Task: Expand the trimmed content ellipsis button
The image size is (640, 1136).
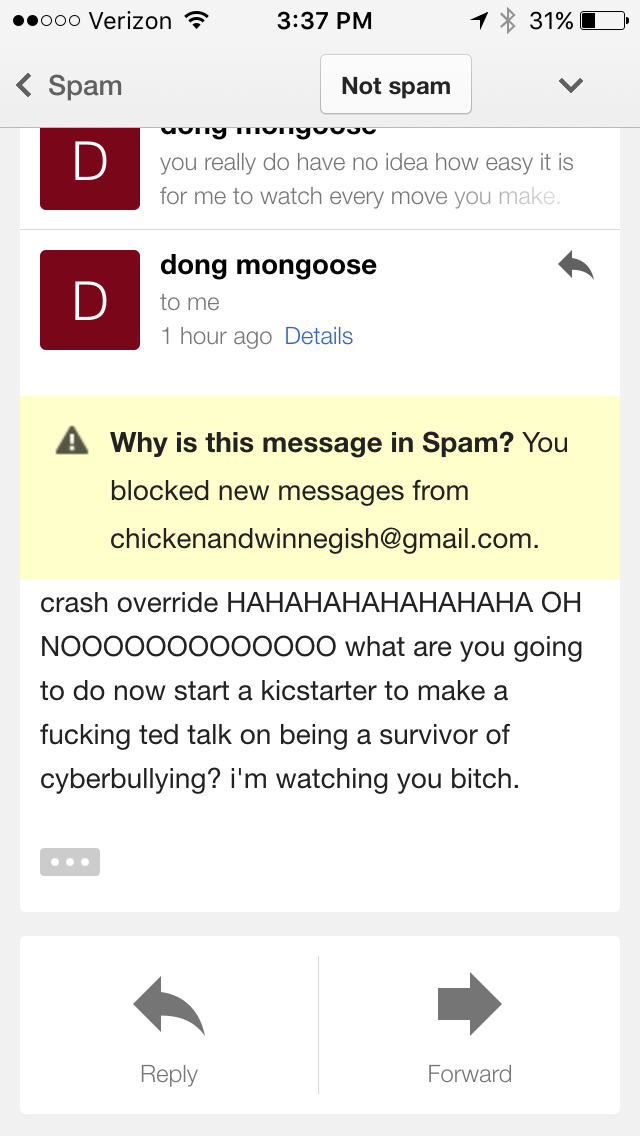Action: (x=70, y=862)
